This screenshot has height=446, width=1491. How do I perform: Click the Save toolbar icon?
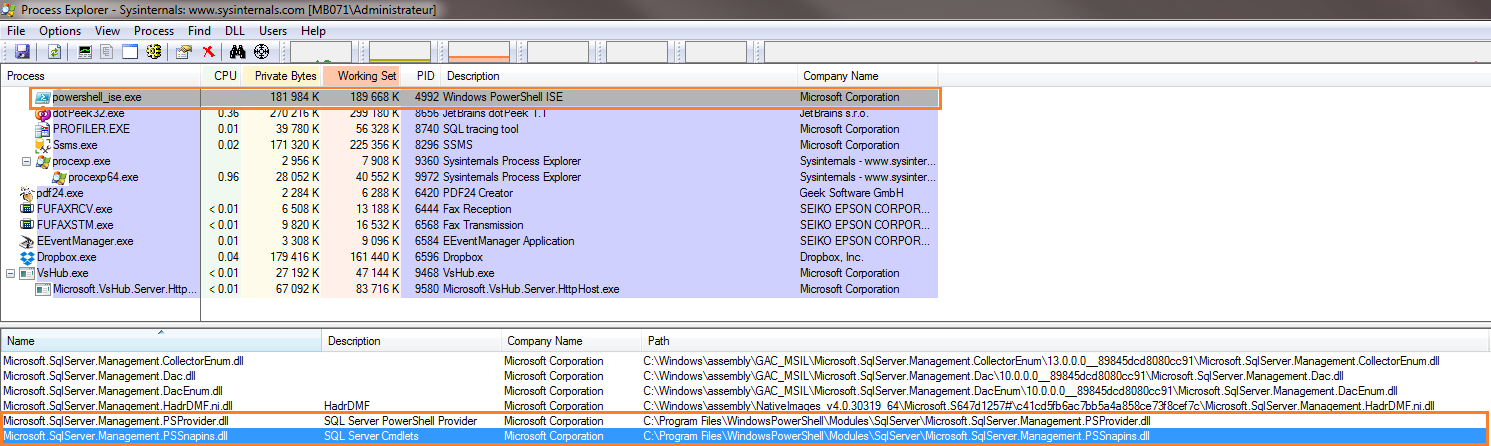click(22, 51)
